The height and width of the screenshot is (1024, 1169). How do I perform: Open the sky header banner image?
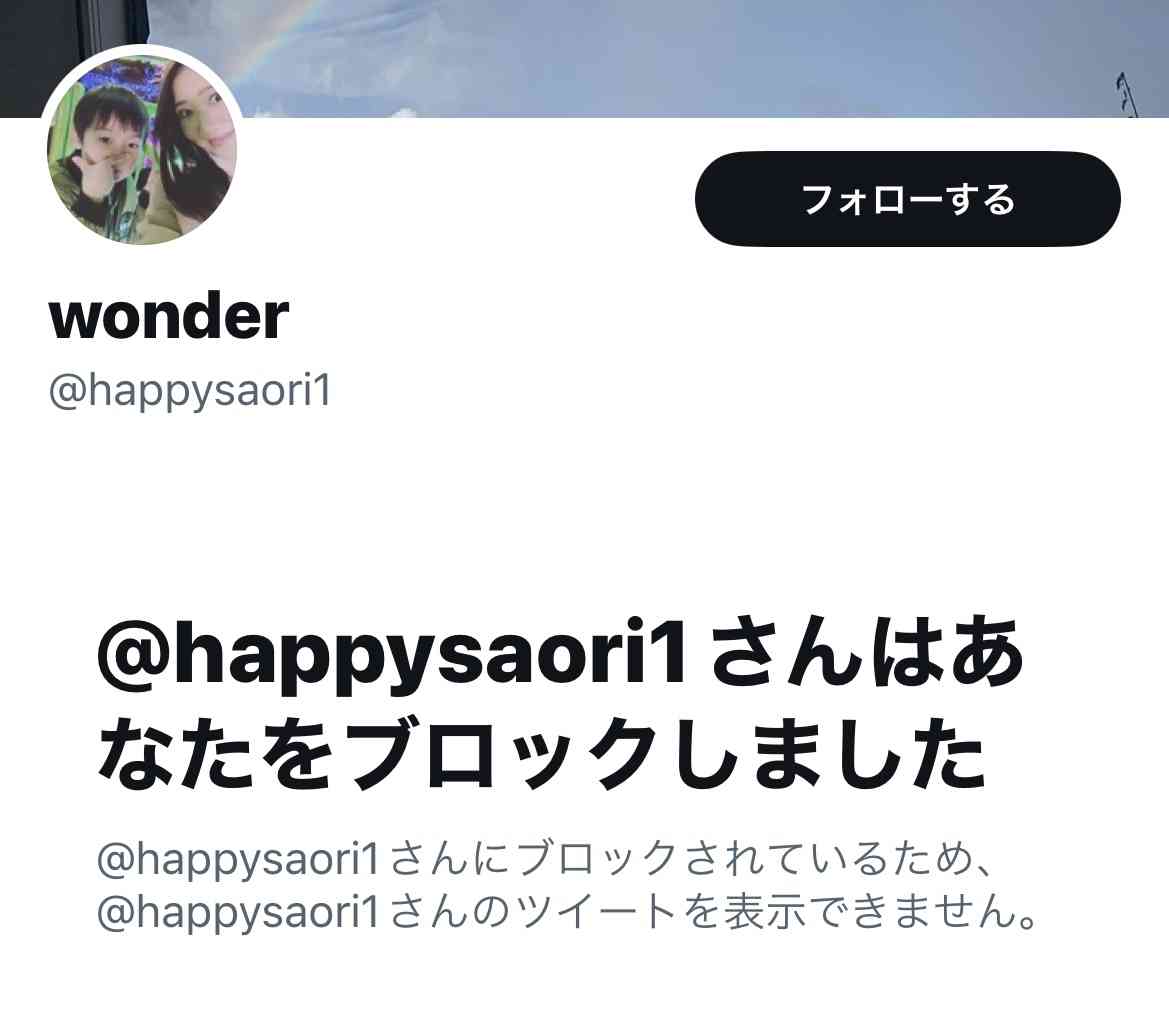656,58
